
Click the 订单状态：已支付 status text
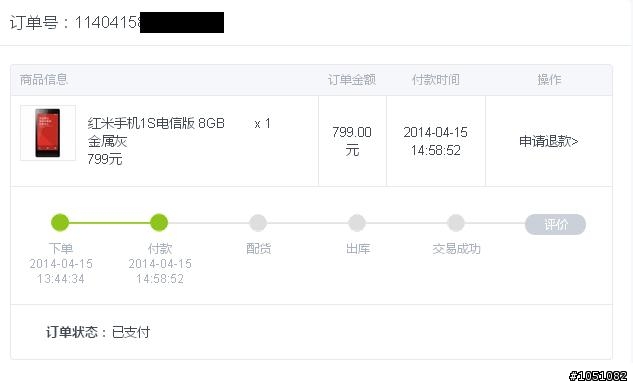[98, 332]
